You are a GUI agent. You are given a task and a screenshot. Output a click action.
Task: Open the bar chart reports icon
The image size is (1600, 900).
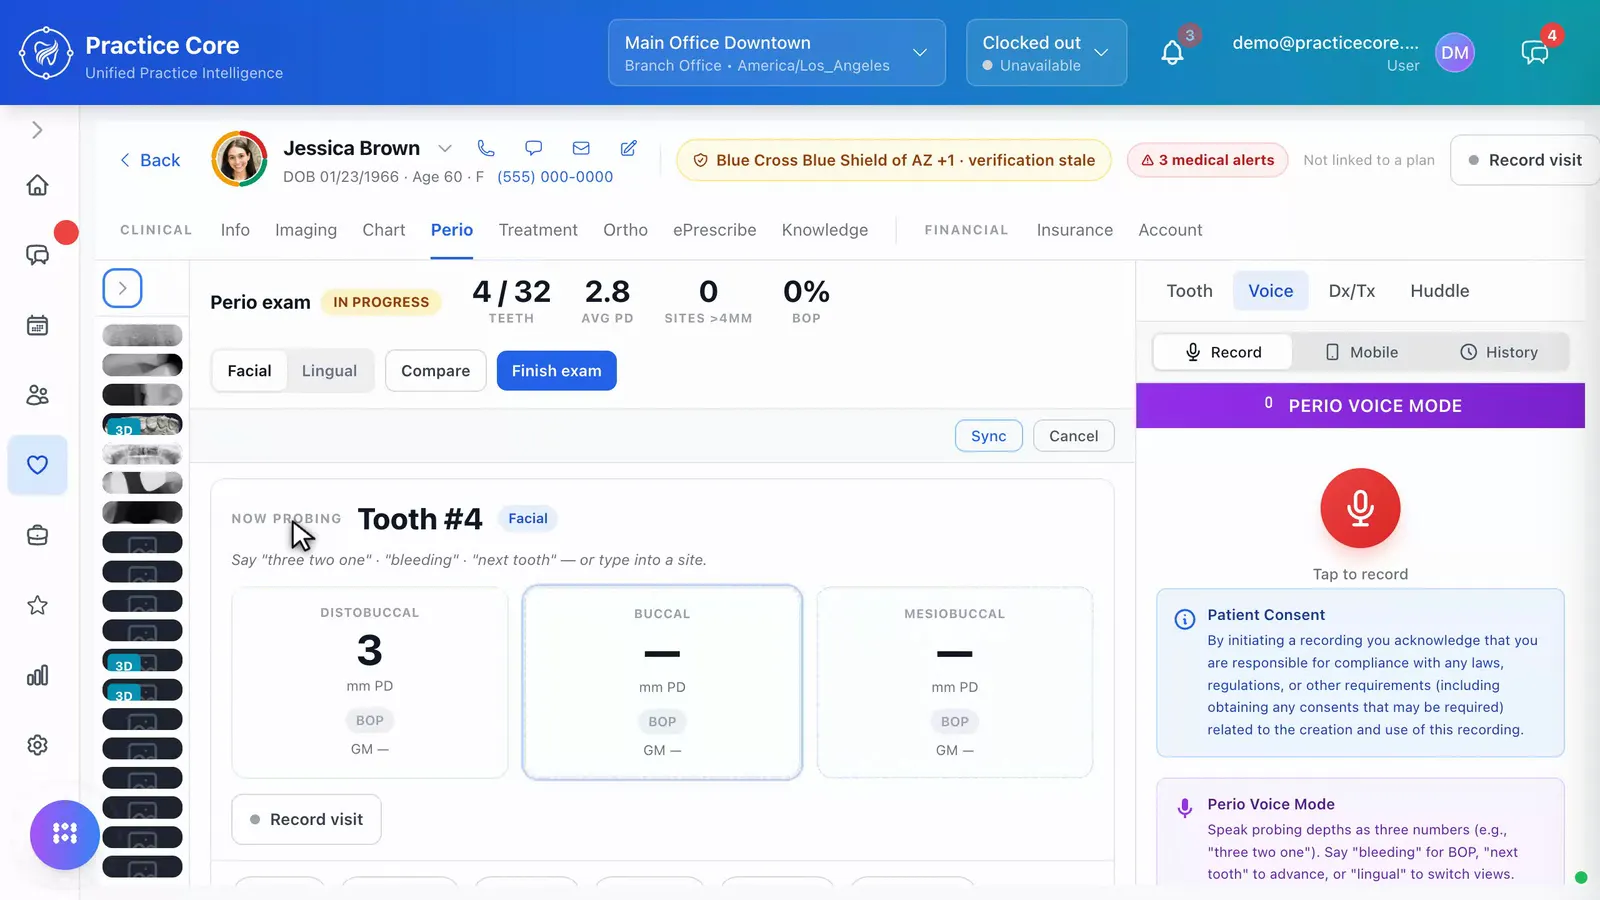(x=37, y=675)
